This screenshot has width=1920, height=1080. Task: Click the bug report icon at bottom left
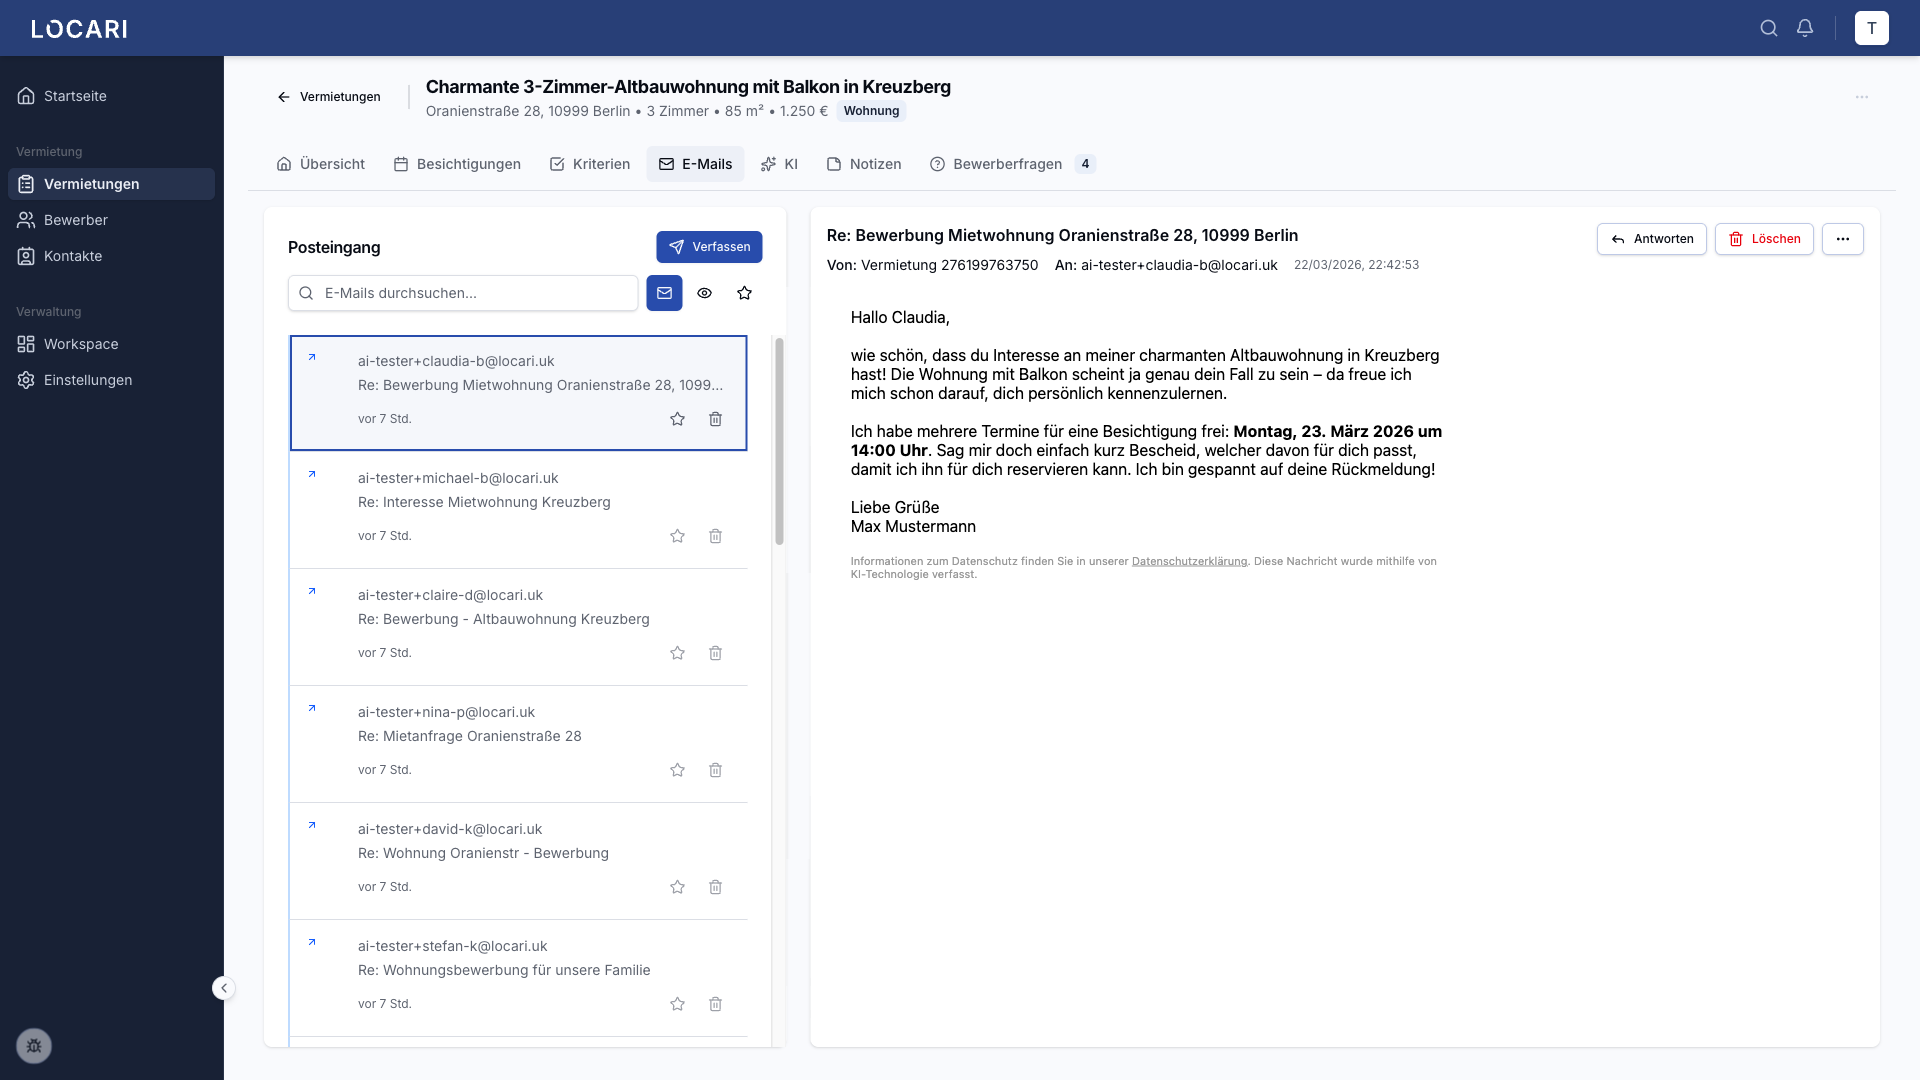tap(34, 1046)
